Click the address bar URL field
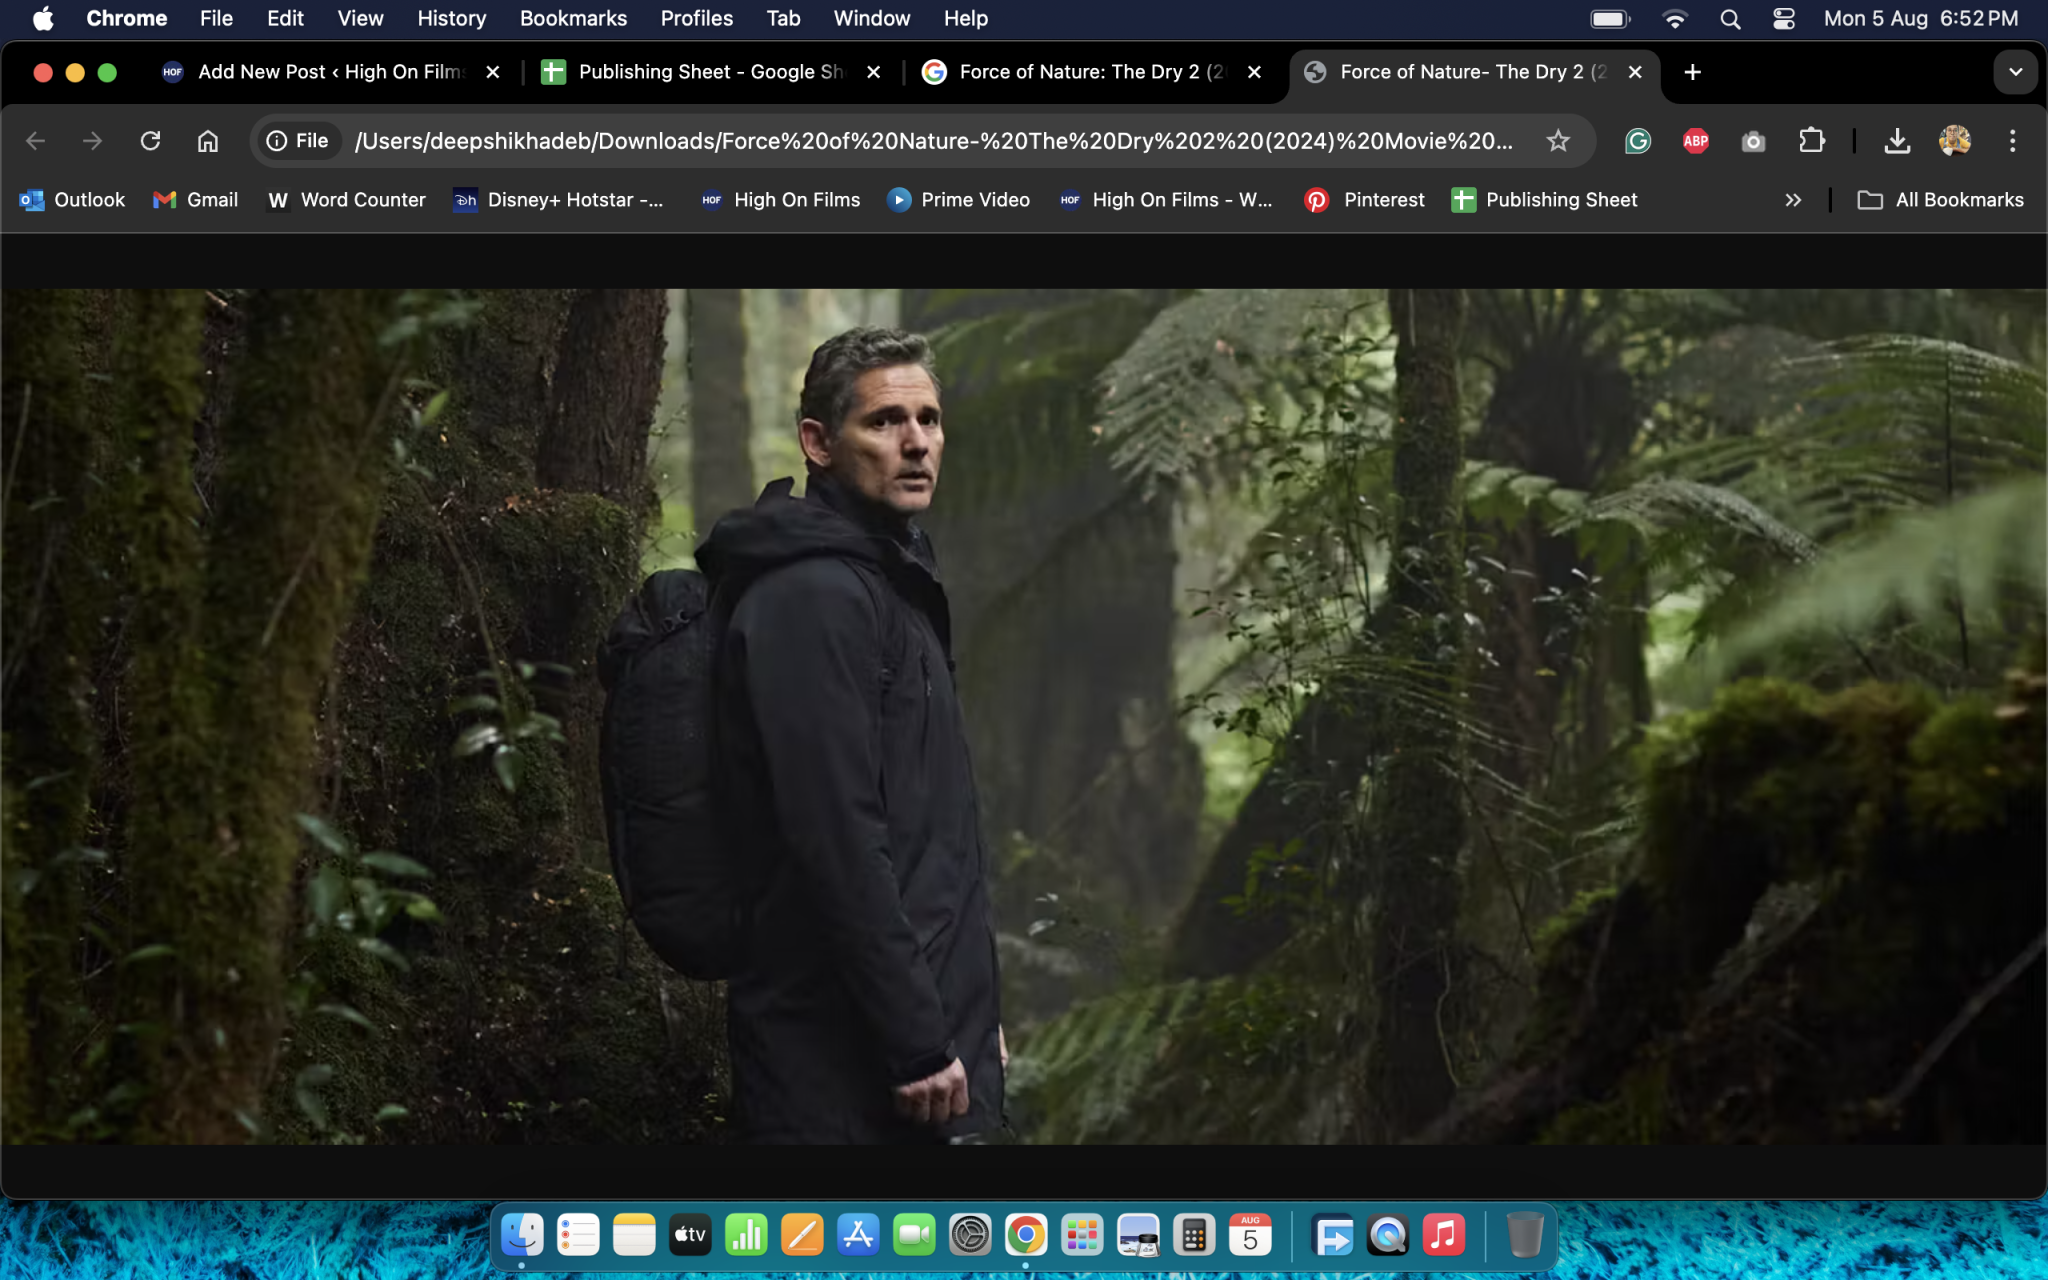The width and height of the screenshot is (2048, 1280). (933, 141)
